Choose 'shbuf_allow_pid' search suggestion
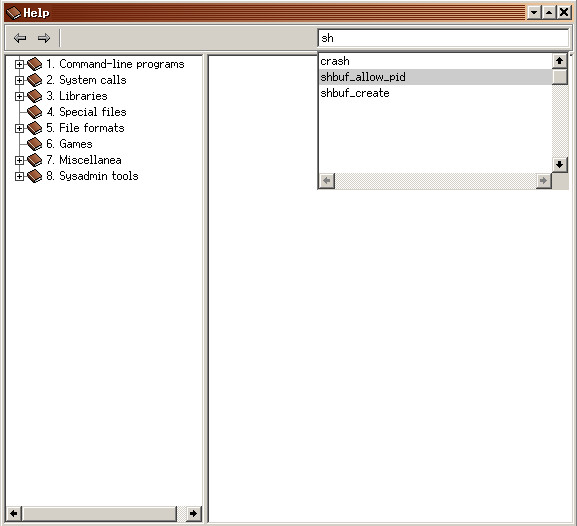This screenshot has width=577, height=526. 435,77
